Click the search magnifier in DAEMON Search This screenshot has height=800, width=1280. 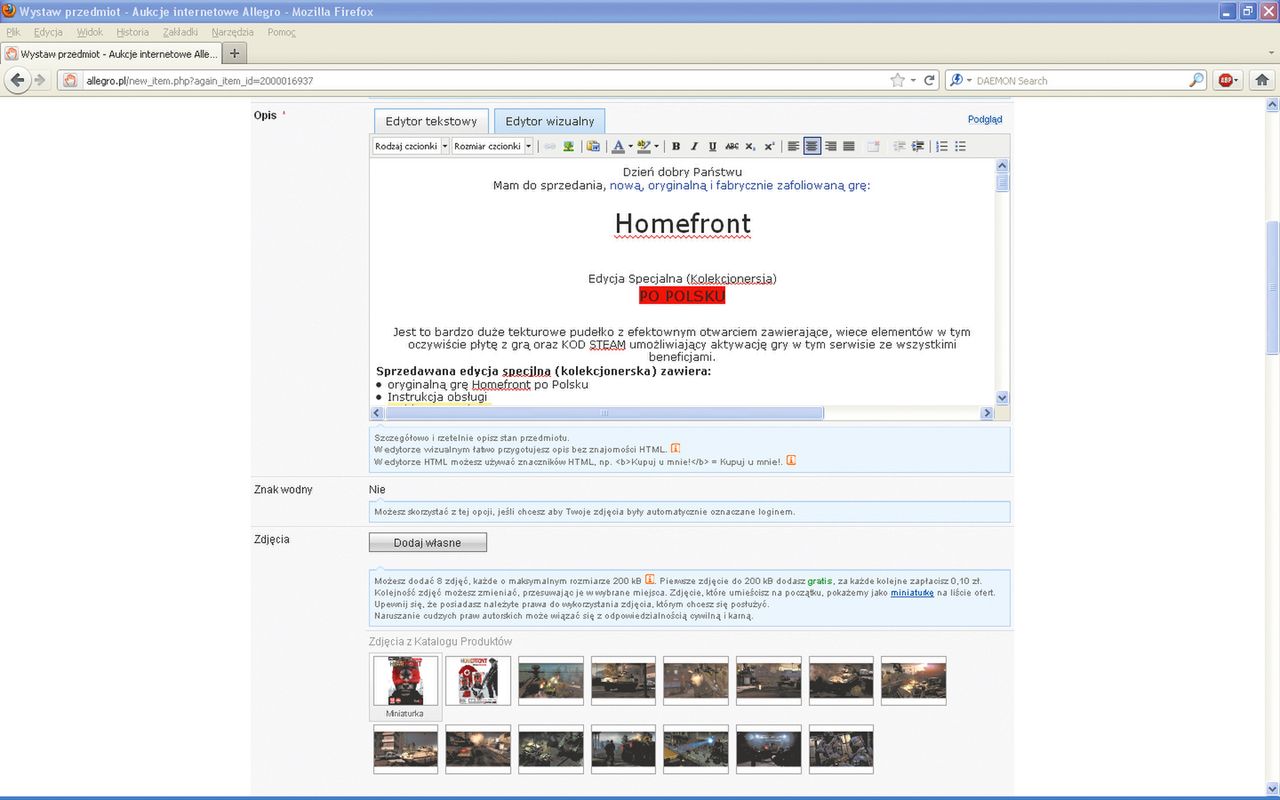pyautogui.click(x=1196, y=80)
